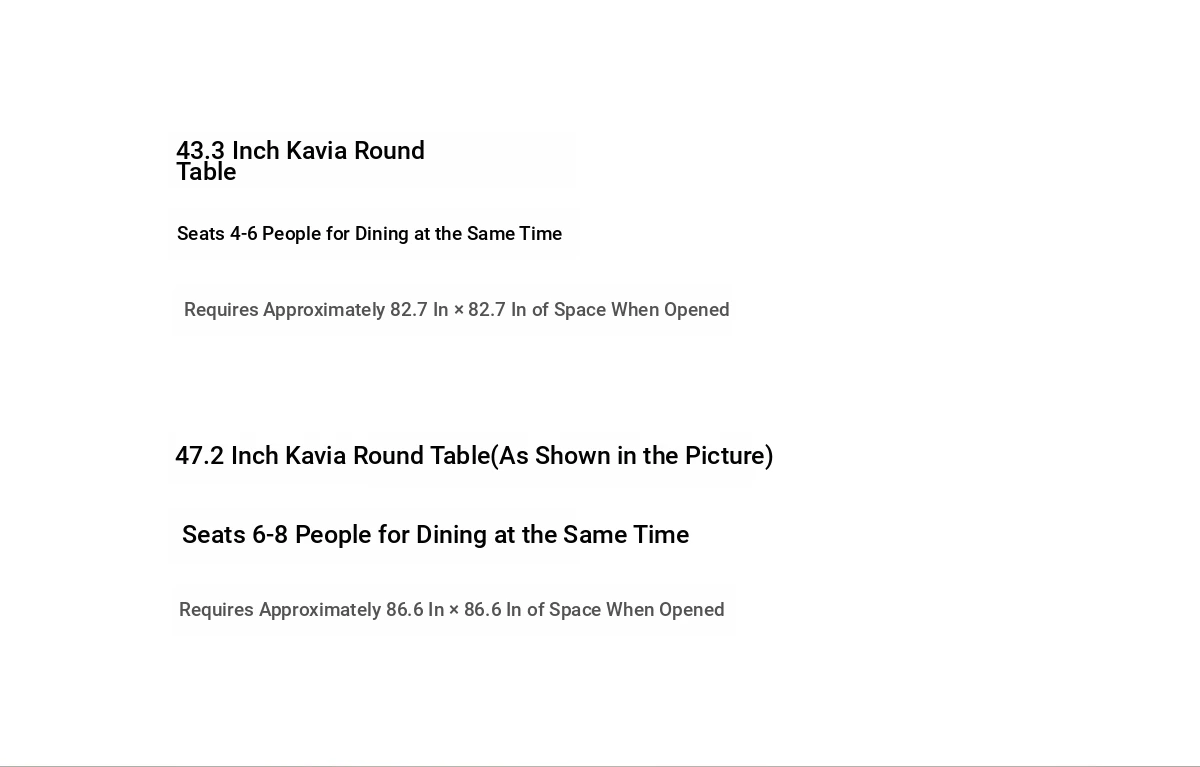Click '4-6' in the first seating line
The height and width of the screenshot is (767, 1200).
244,234
